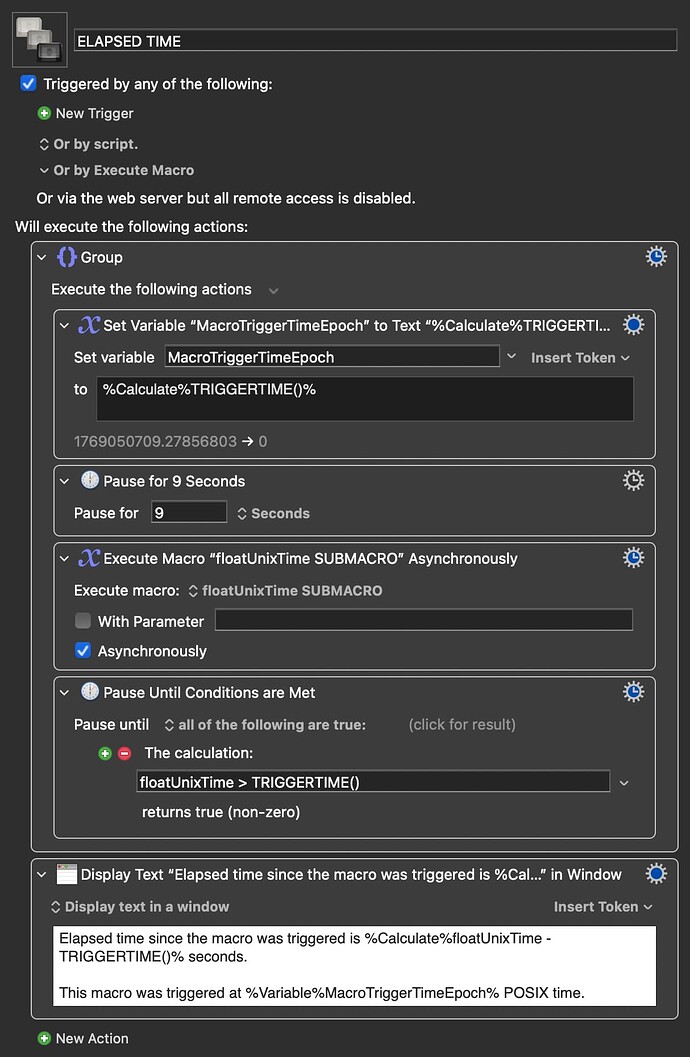Open Insert Token menu in Display Text action
The image size is (690, 1057).
click(x=603, y=906)
